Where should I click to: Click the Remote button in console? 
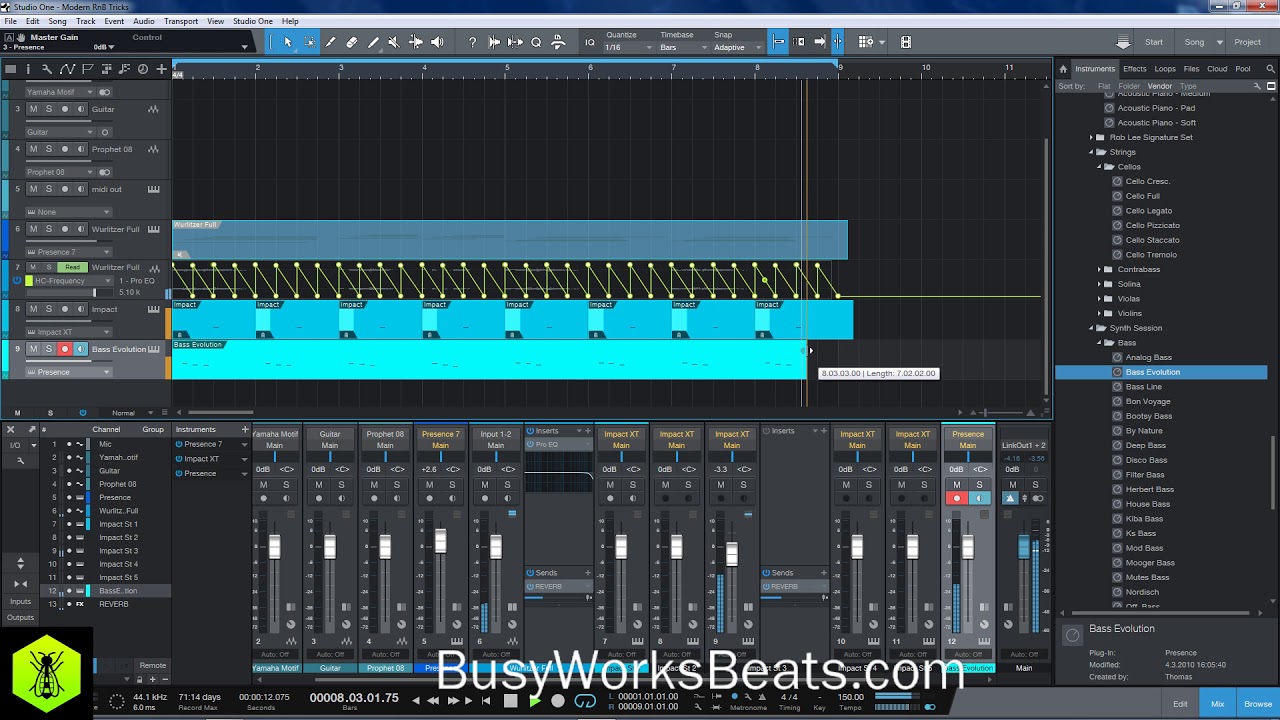(x=153, y=665)
